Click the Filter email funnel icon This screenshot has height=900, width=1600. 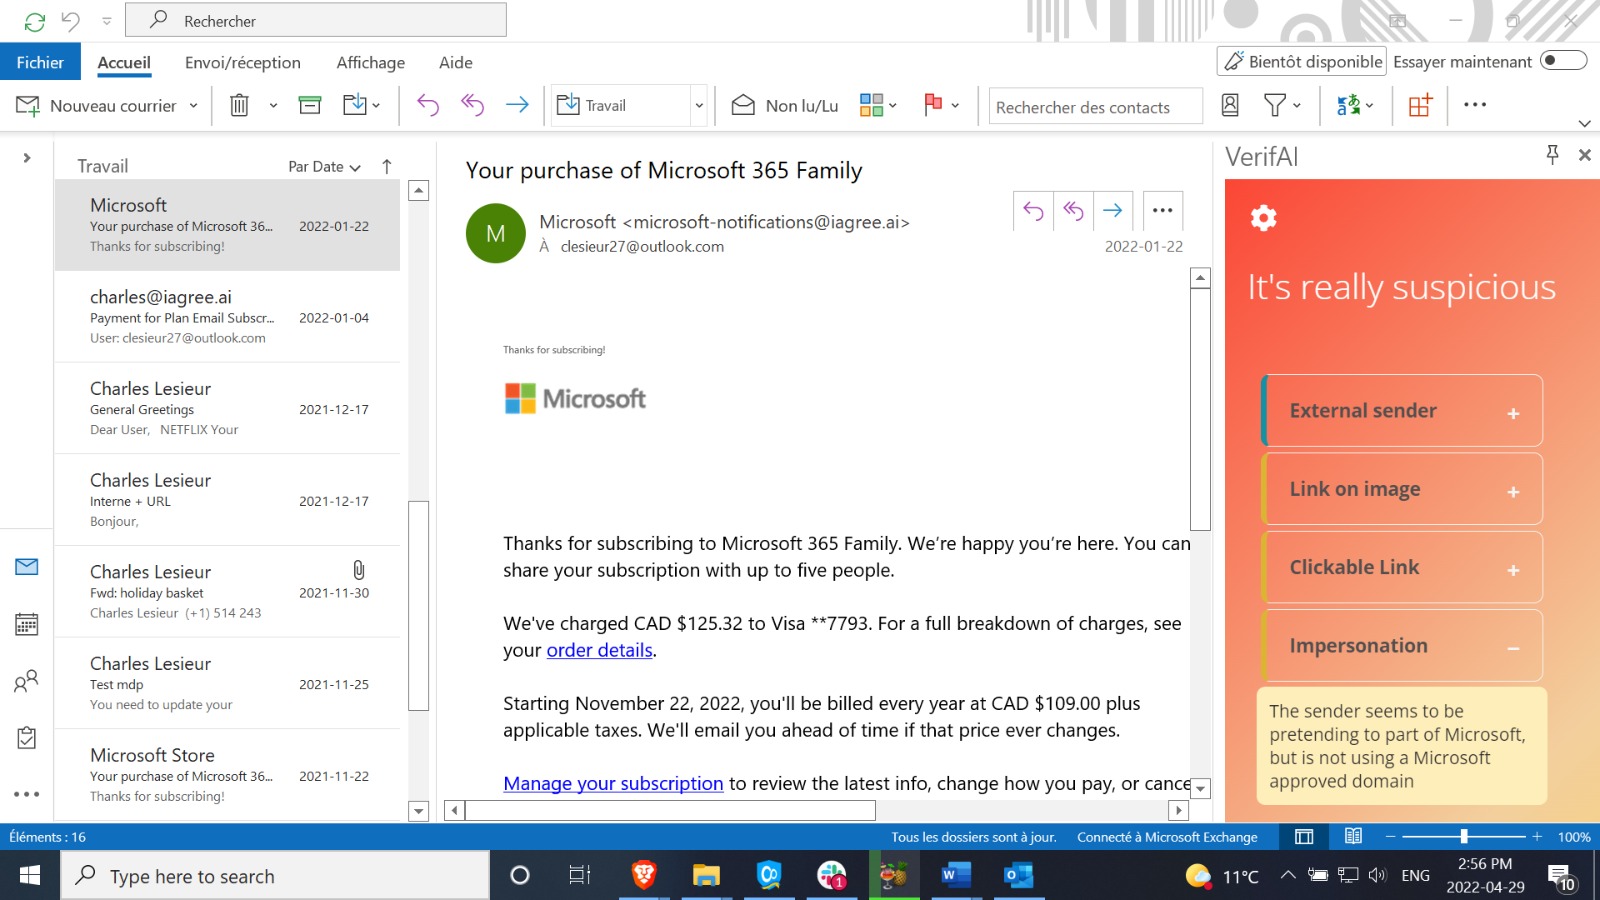1275,105
